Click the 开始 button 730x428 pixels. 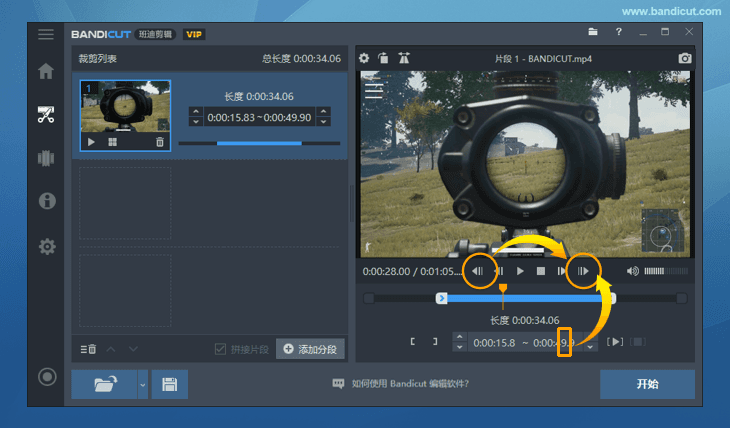click(647, 384)
